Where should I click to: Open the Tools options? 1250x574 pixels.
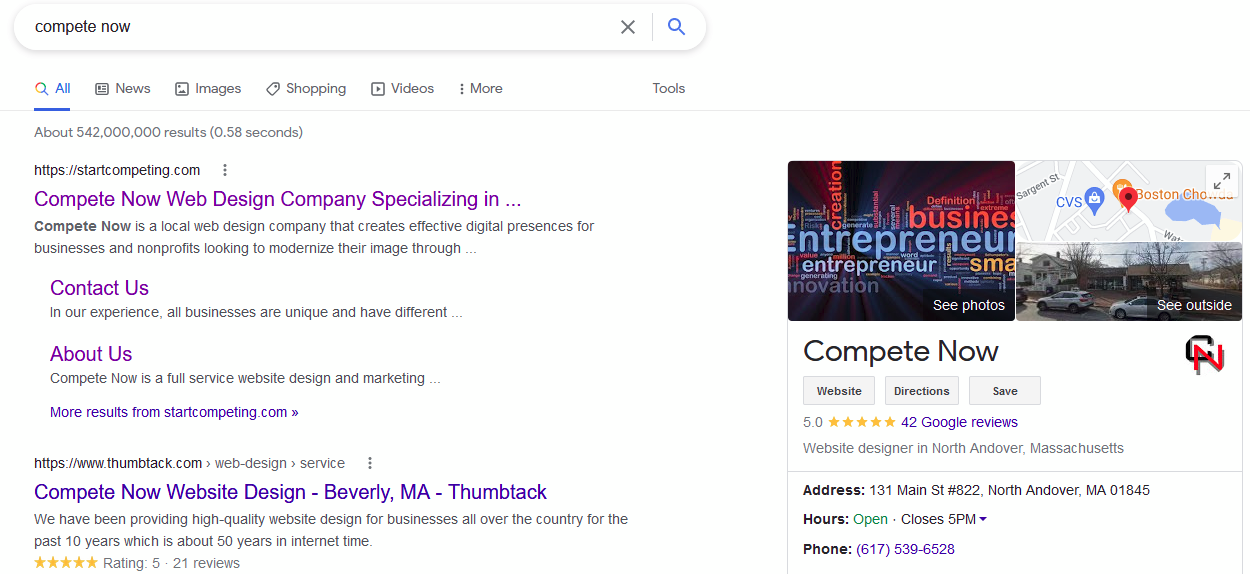(x=668, y=88)
